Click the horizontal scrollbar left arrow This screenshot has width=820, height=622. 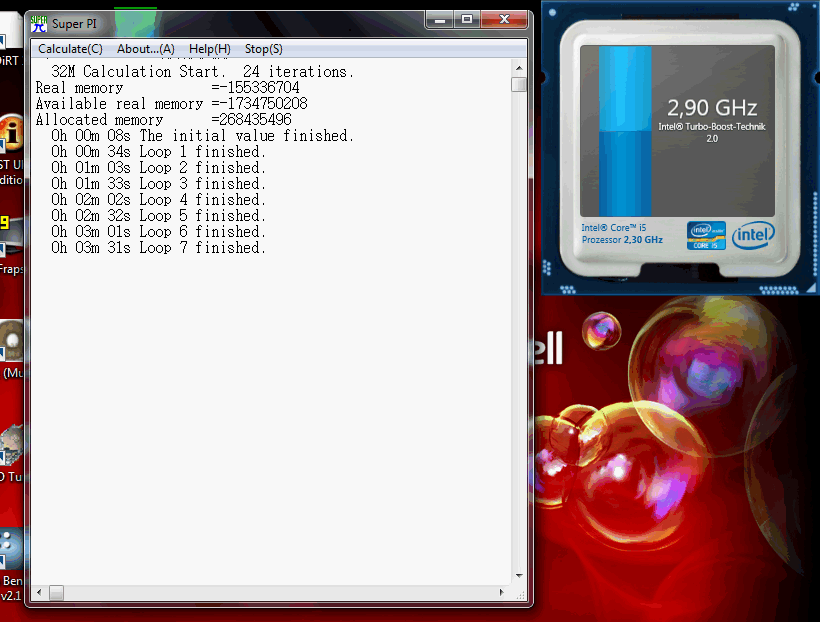point(39,593)
